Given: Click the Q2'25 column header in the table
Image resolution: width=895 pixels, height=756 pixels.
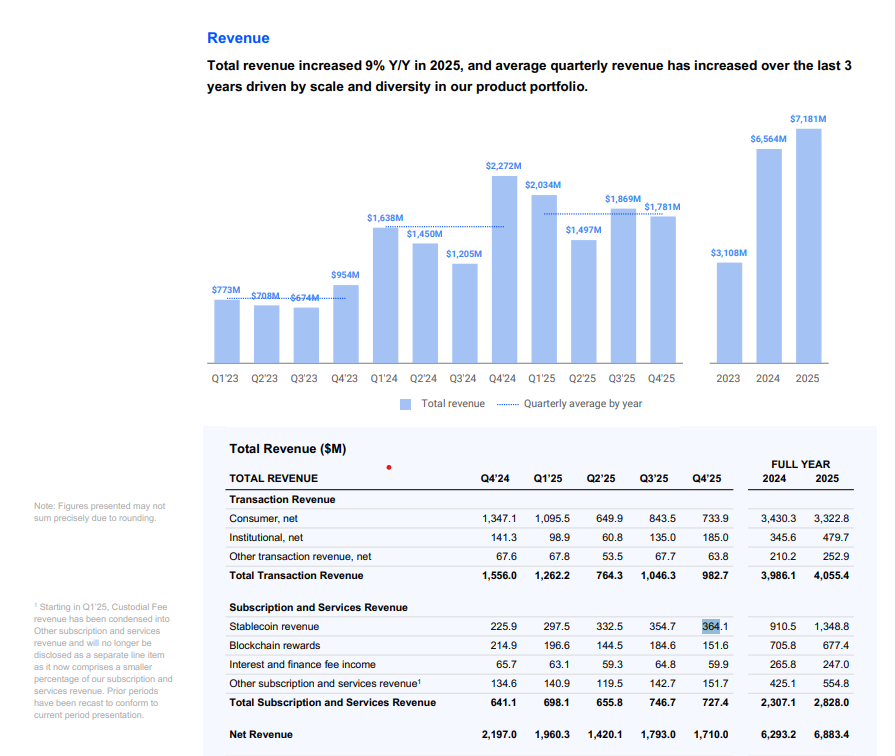Looking at the screenshot, I should [x=601, y=479].
